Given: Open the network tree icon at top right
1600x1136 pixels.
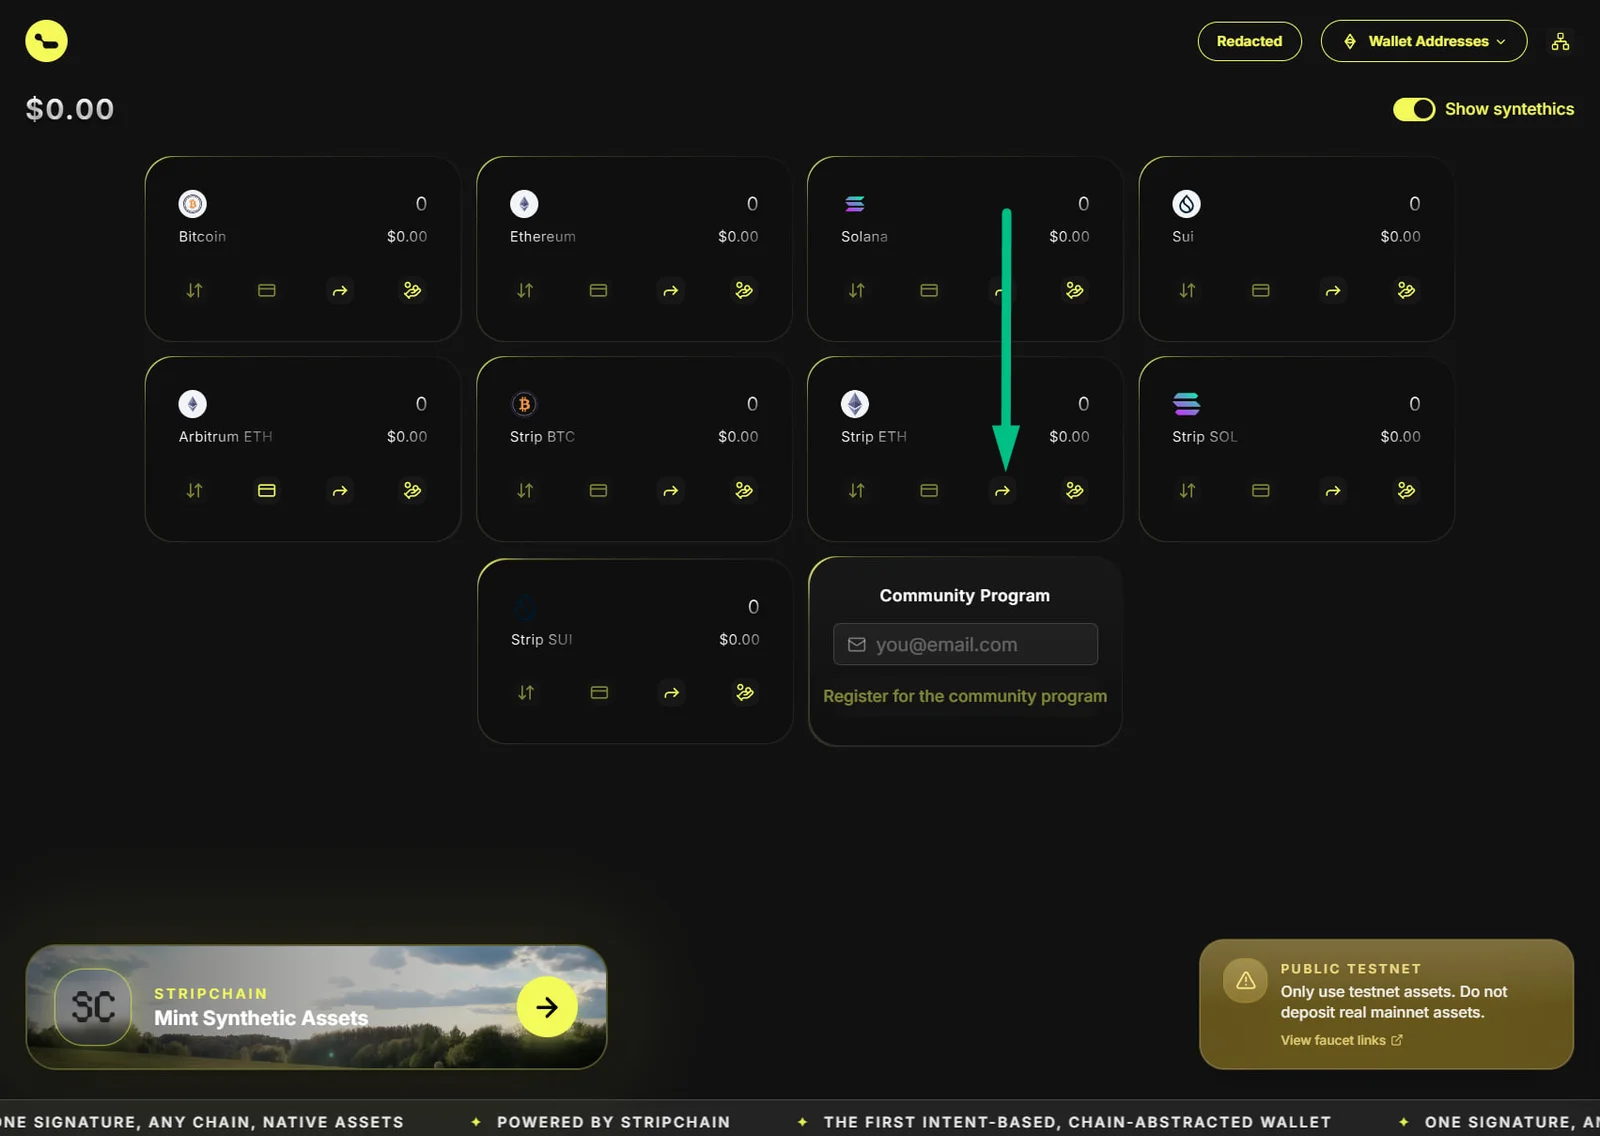Looking at the screenshot, I should click(1560, 41).
